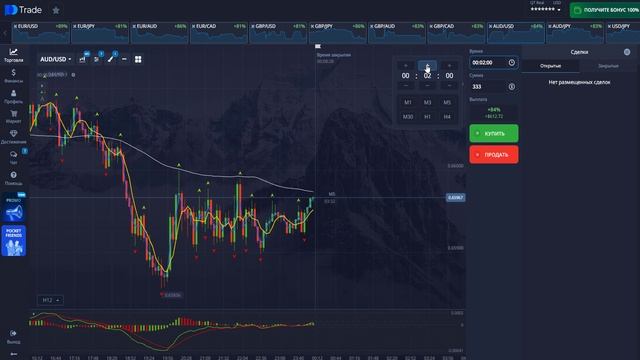This screenshot has width=640, height=360.
Task: Open indicator settings gear on chart
Action: [73, 75]
